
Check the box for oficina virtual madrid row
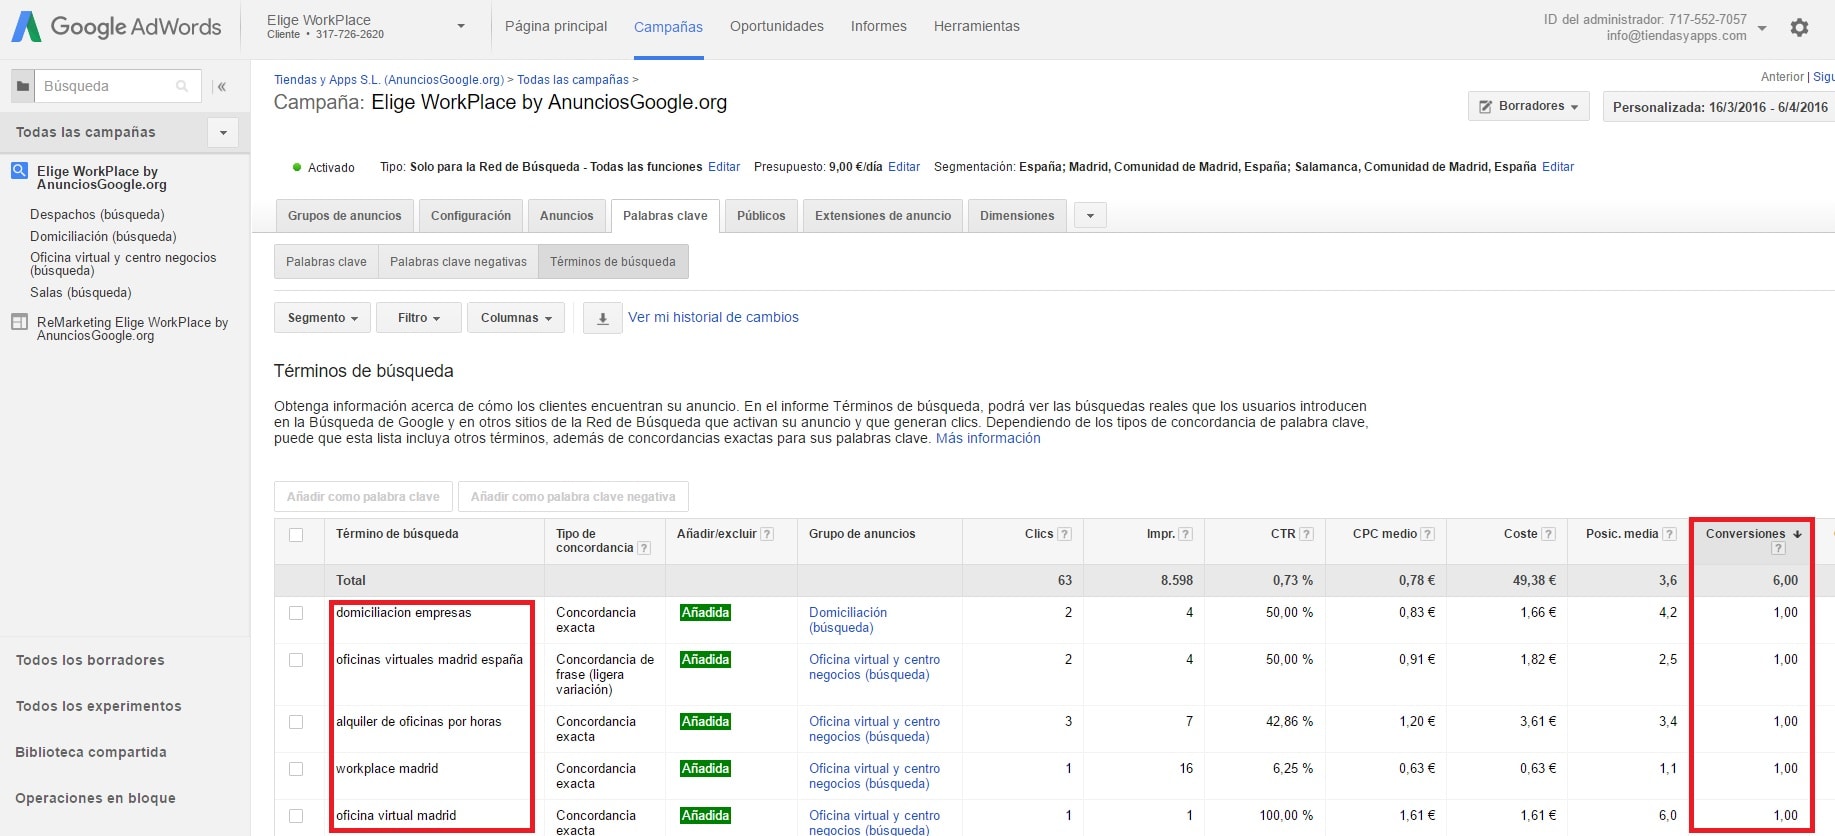pyautogui.click(x=296, y=816)
